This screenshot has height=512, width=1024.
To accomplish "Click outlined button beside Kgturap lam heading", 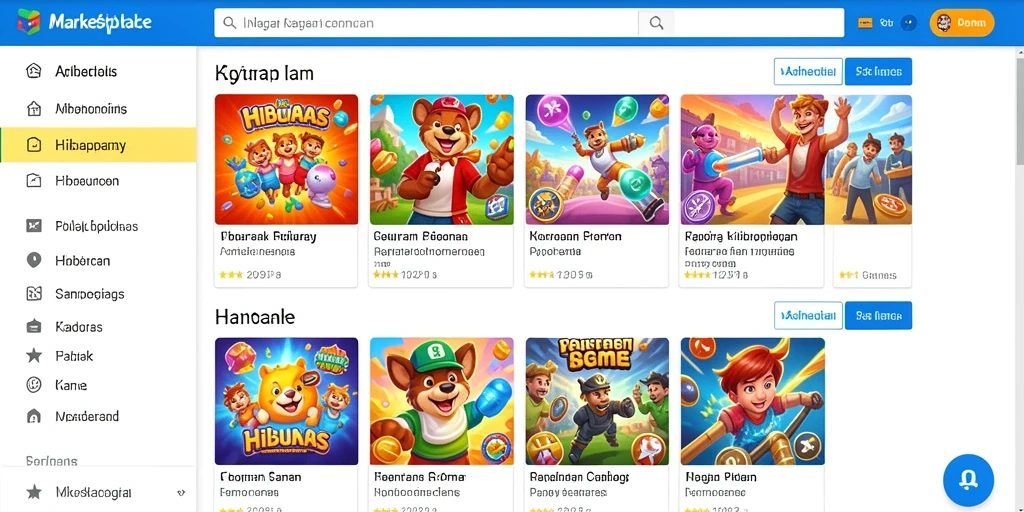I will click(808, 72).
